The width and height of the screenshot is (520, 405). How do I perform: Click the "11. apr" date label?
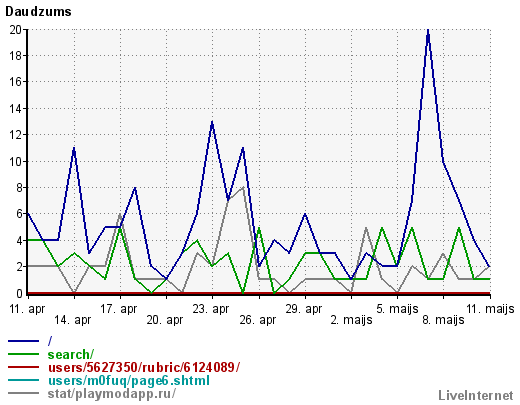(x=27, y=309)
